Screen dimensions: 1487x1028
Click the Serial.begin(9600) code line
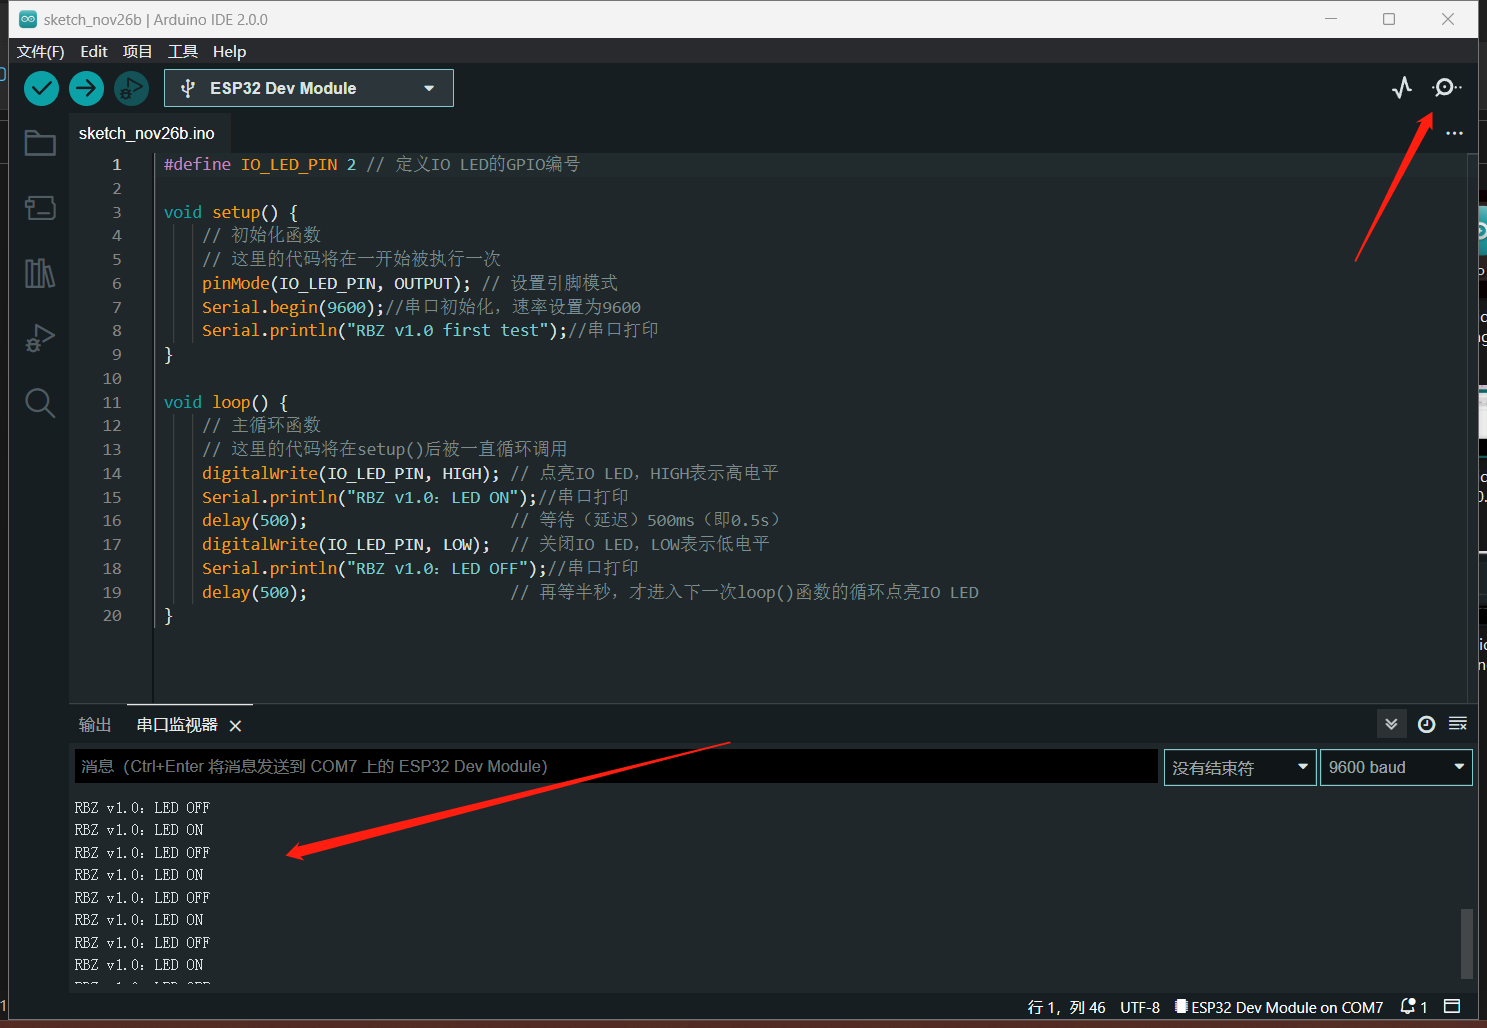pyautogui.click(x=421, y=307)
